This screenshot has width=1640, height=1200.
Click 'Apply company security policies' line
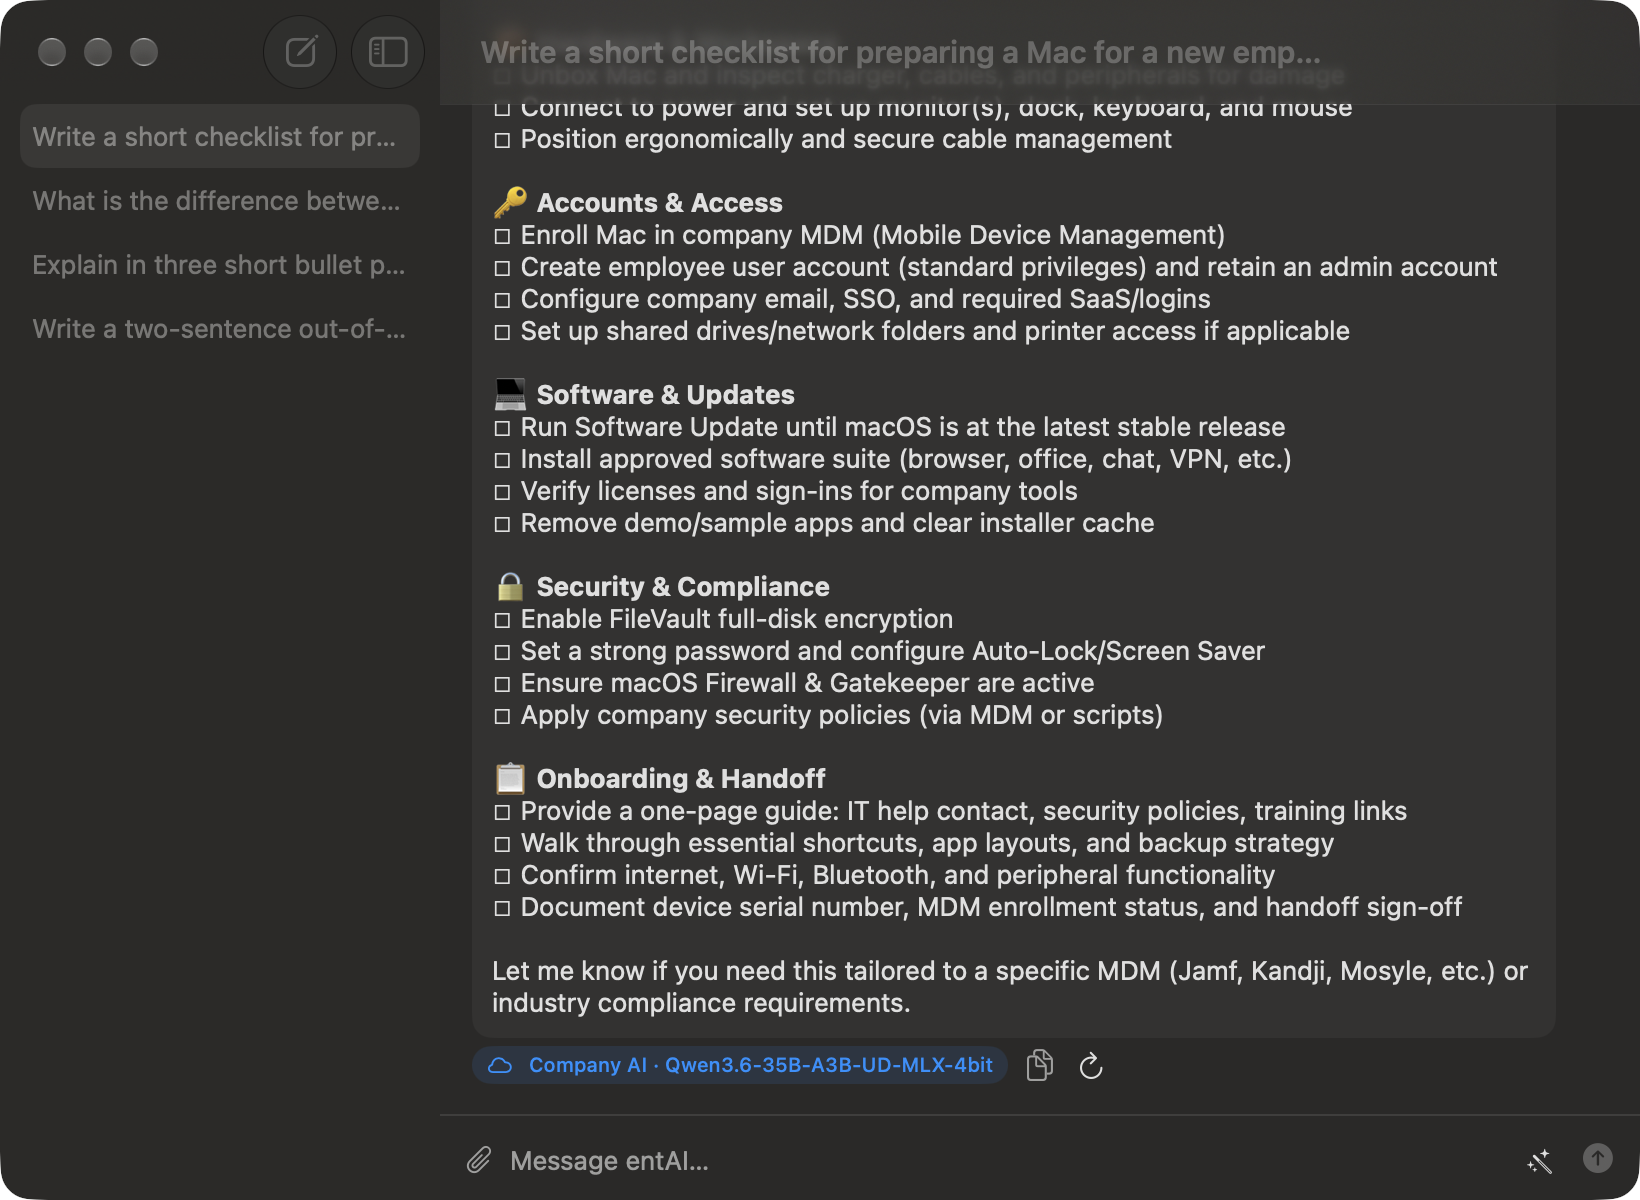point(829,715)
